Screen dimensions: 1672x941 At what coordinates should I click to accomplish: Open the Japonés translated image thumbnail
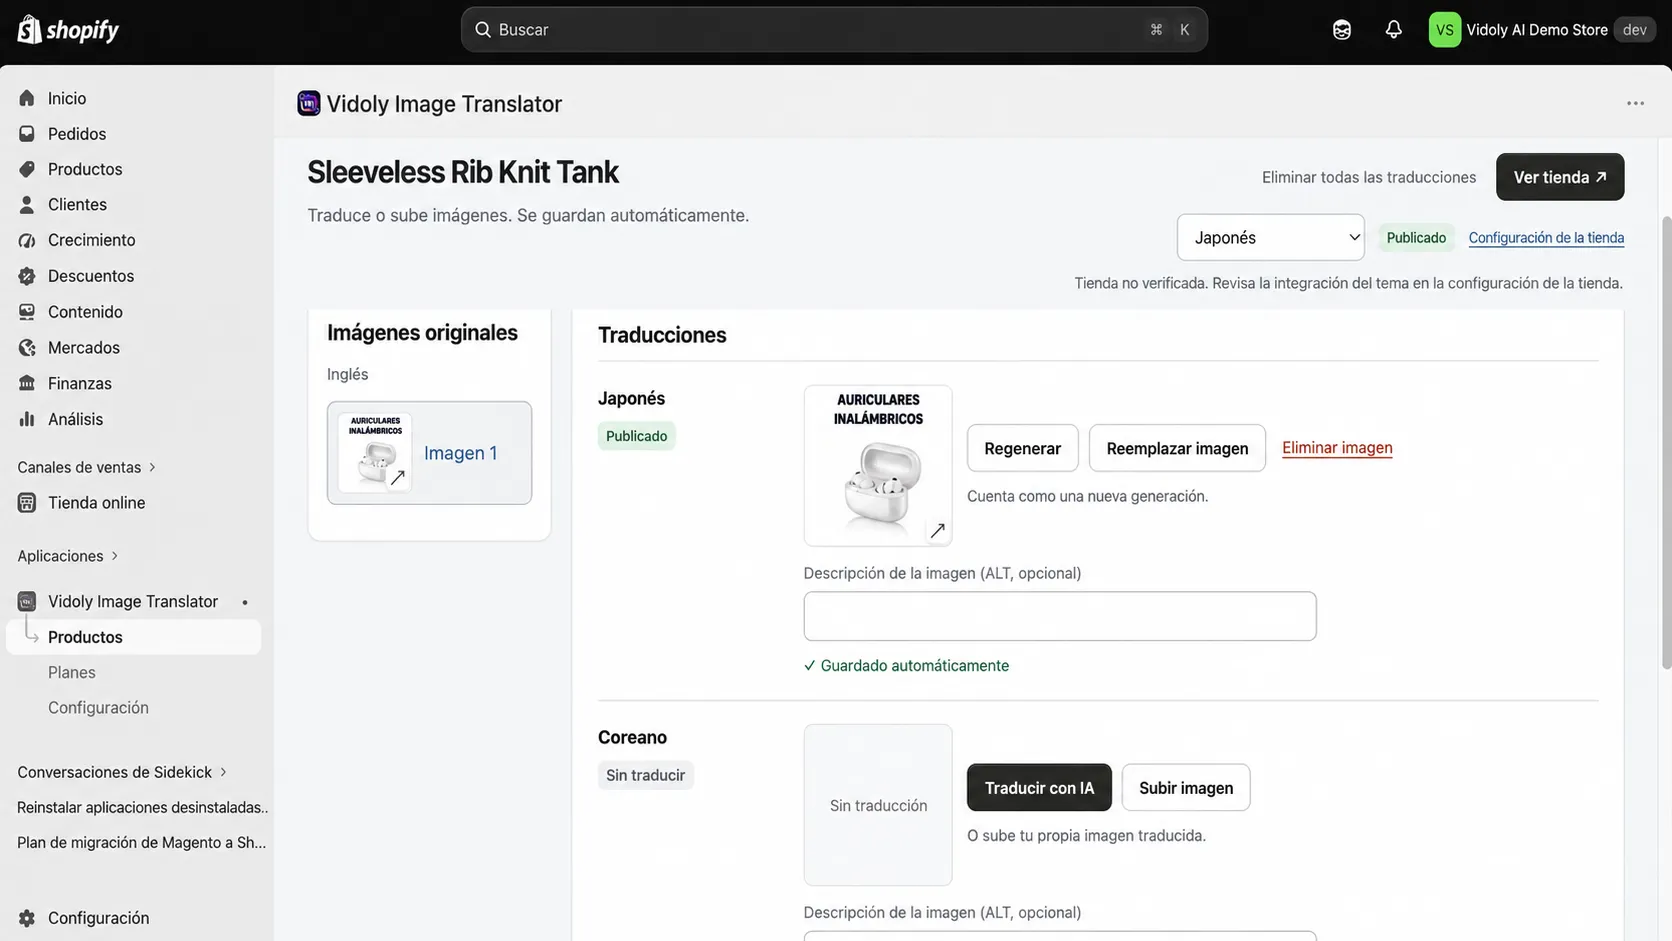878,466
